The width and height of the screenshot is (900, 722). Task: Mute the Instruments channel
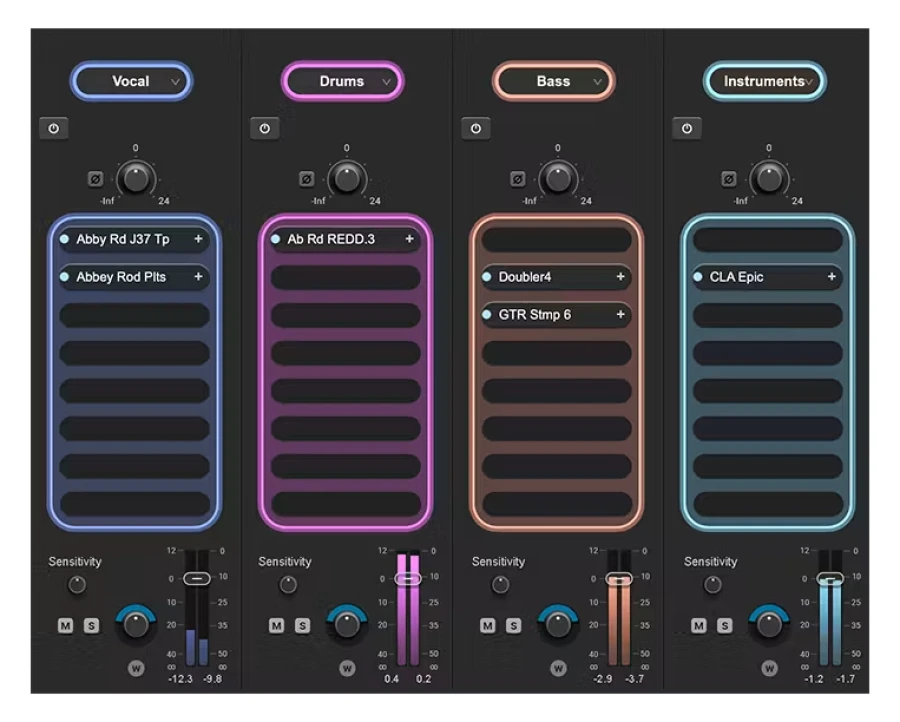699,626
